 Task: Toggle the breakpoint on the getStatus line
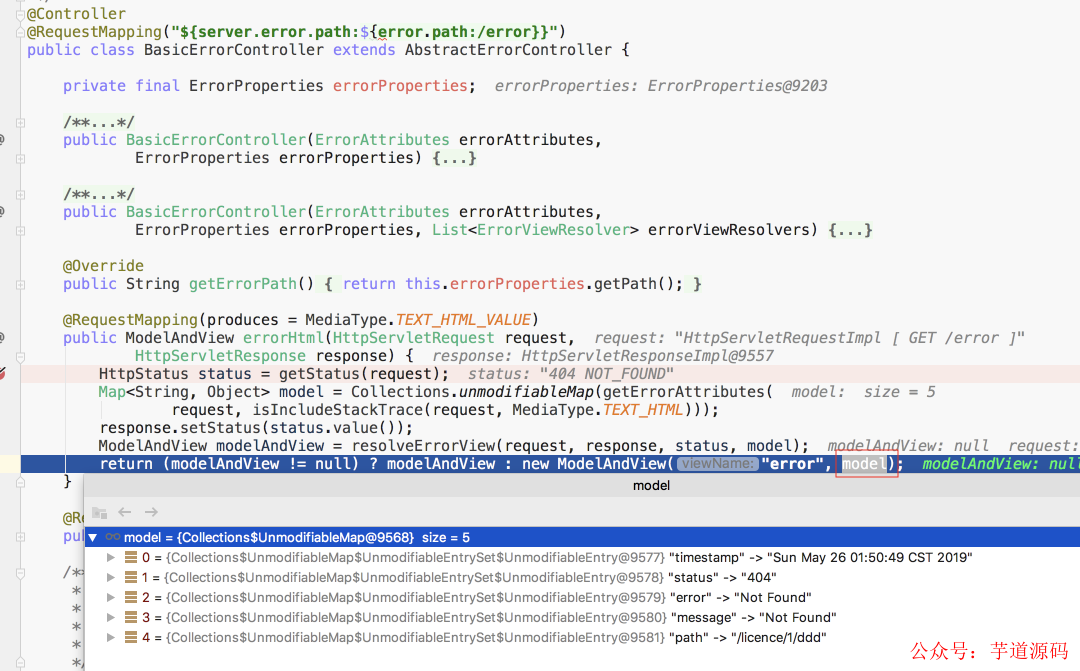2,374
